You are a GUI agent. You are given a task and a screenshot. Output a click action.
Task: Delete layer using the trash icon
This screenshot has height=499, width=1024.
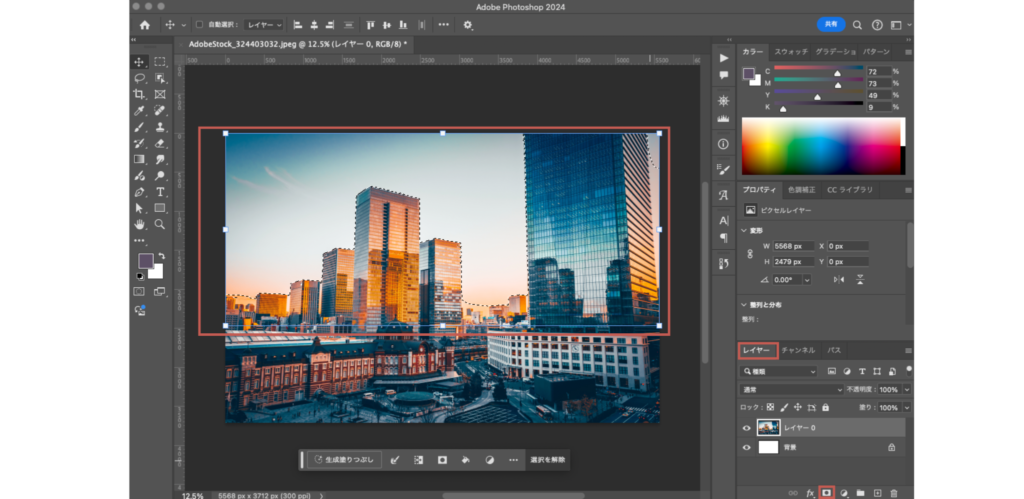(x=894, y=492)
